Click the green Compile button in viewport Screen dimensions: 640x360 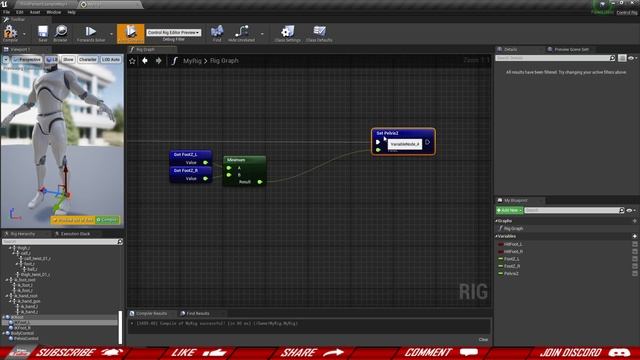[107, 220]
